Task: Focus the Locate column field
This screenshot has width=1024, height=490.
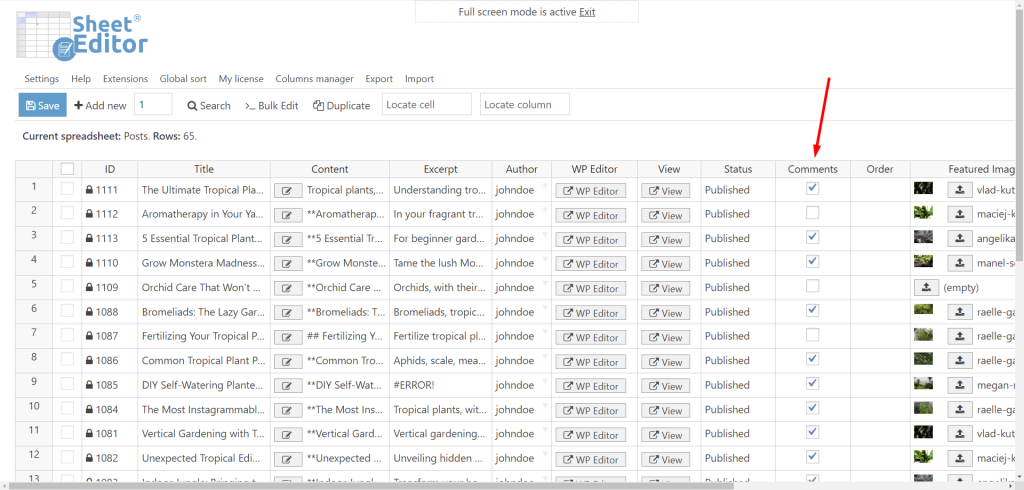Action: tap(525, 105)
